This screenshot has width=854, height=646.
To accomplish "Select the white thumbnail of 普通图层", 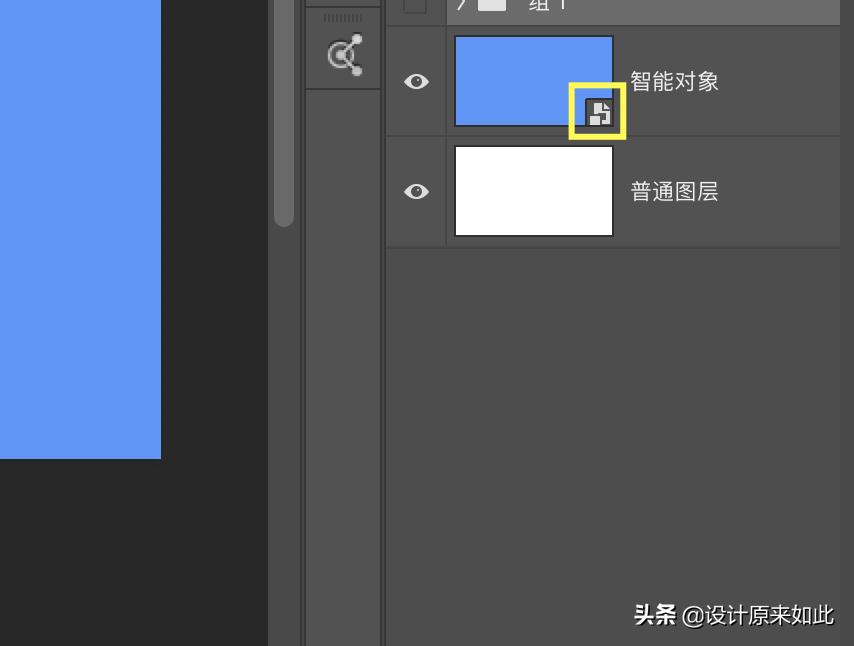I will (533, 190).
